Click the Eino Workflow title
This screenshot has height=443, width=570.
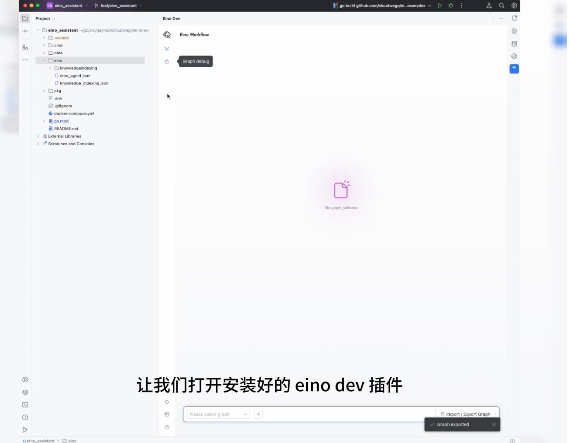[x=194, y=35]
